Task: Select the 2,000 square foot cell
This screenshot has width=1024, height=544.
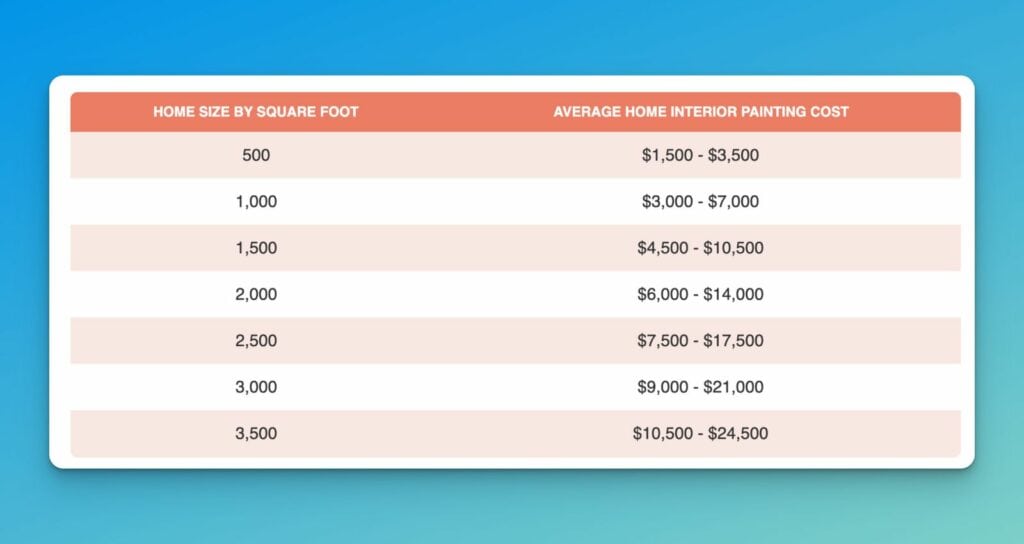Action: click(x=256, y=295)
